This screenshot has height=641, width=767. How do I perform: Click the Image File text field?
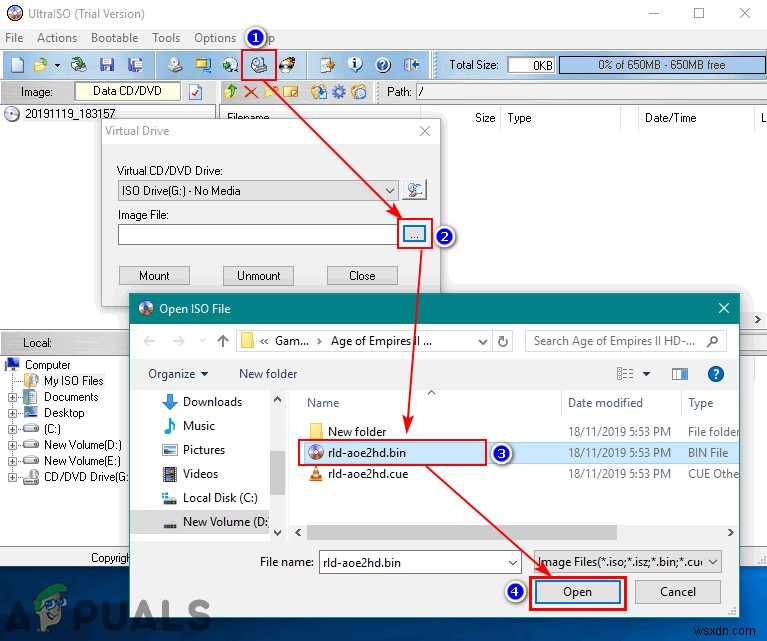click(258, 234)
